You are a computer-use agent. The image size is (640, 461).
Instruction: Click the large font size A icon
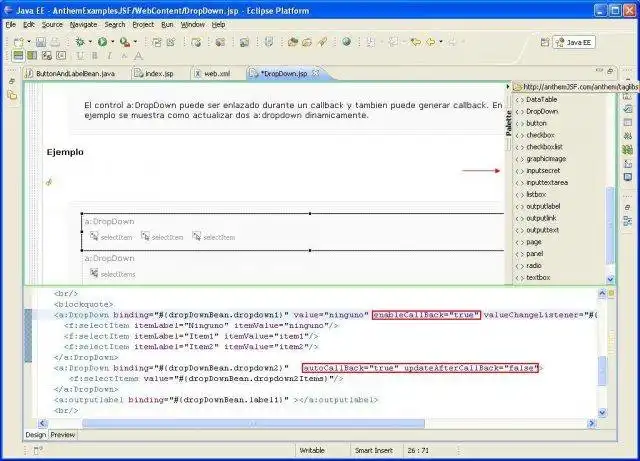[139, 56]
